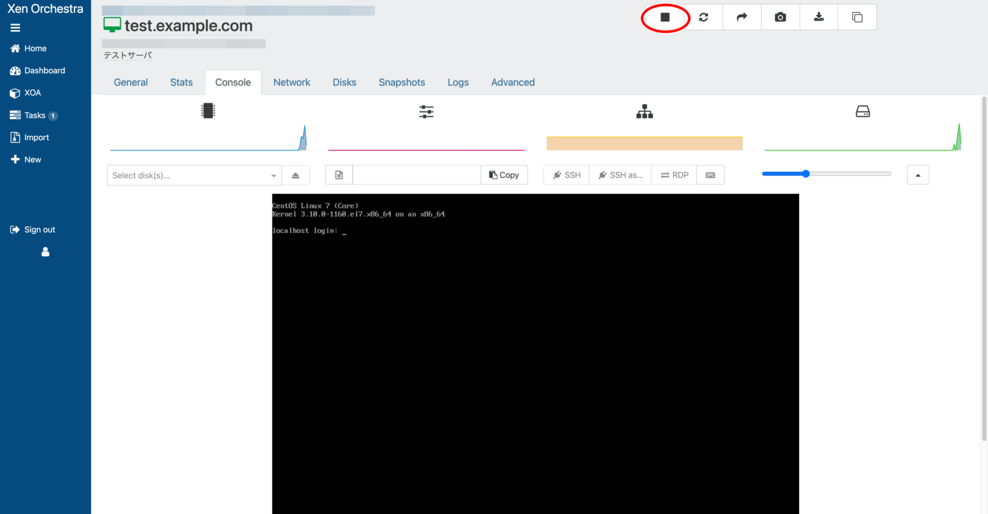
Task: Click the SSH button
Action: (x=566, y=175)
